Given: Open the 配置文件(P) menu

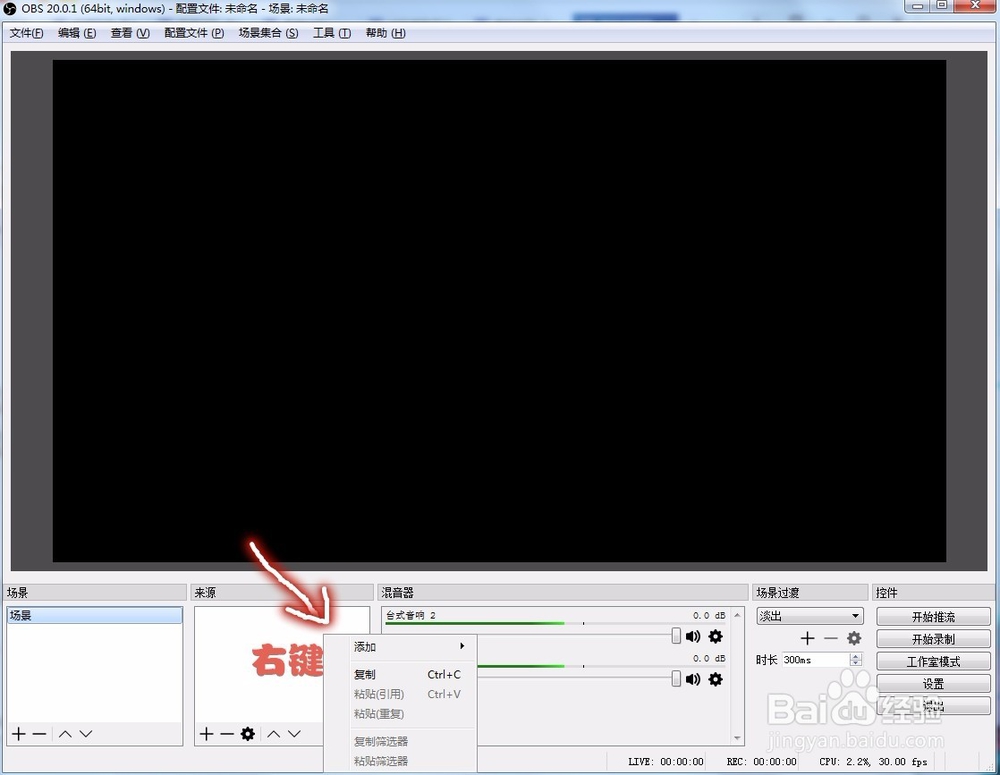Looking at the screenshot, I should click(195, 33).
